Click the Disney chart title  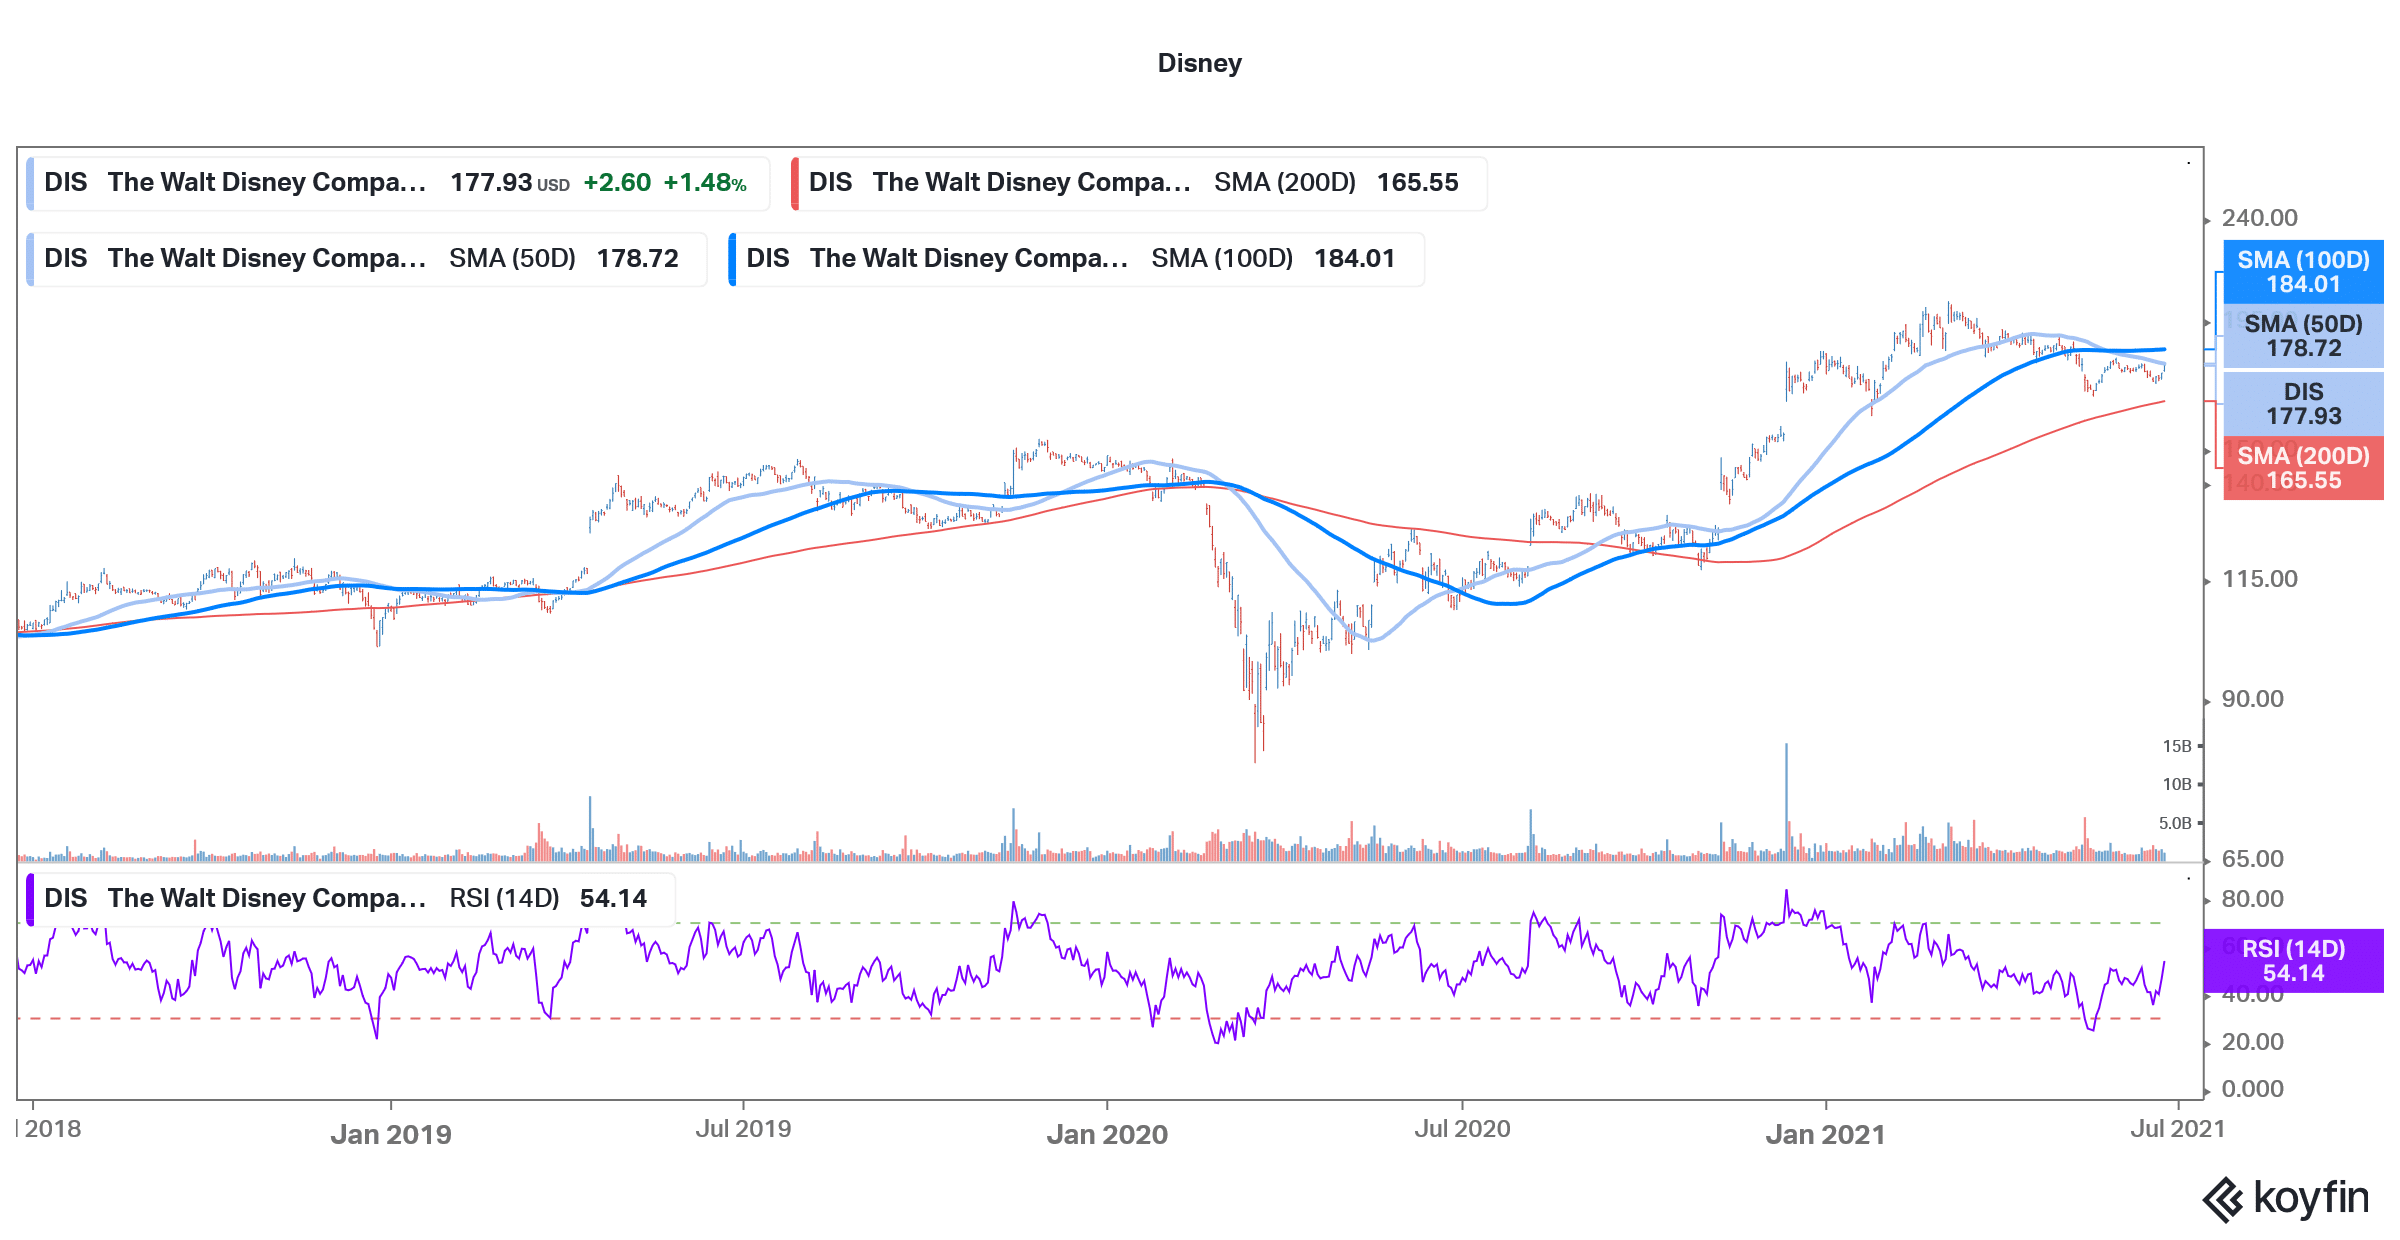[1199, 63]
